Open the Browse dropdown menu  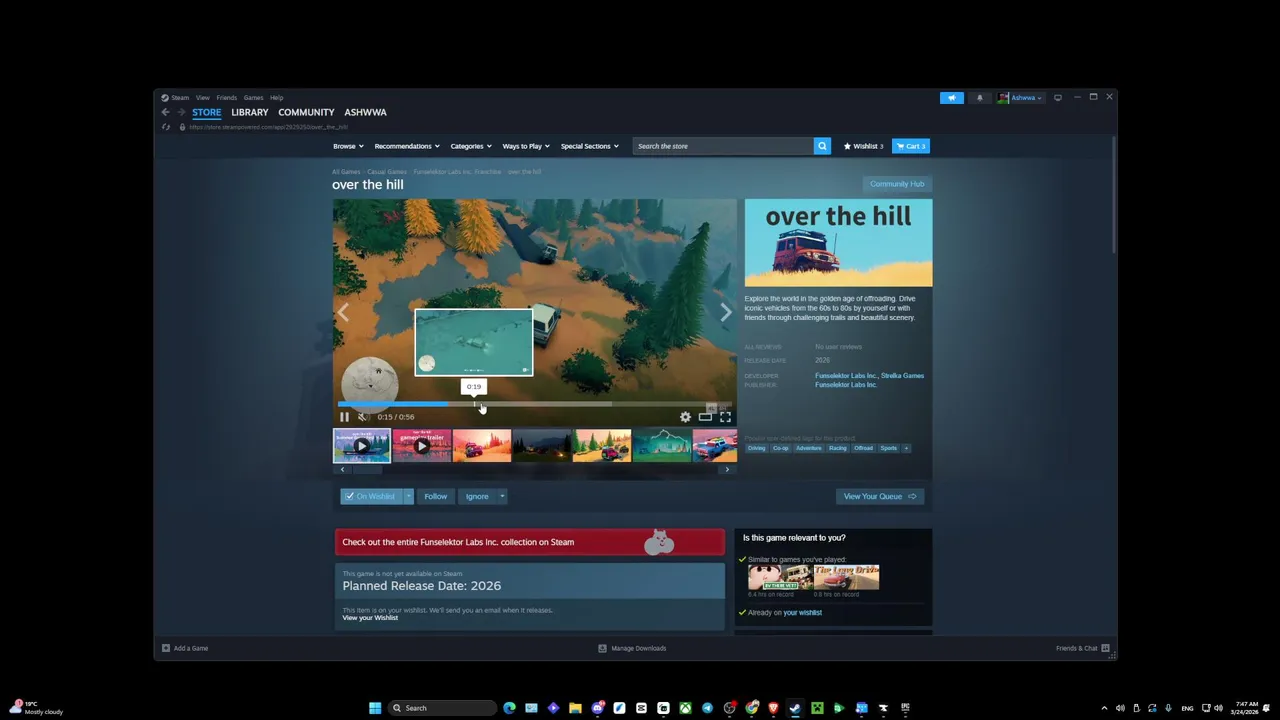(x=348, y=146)
